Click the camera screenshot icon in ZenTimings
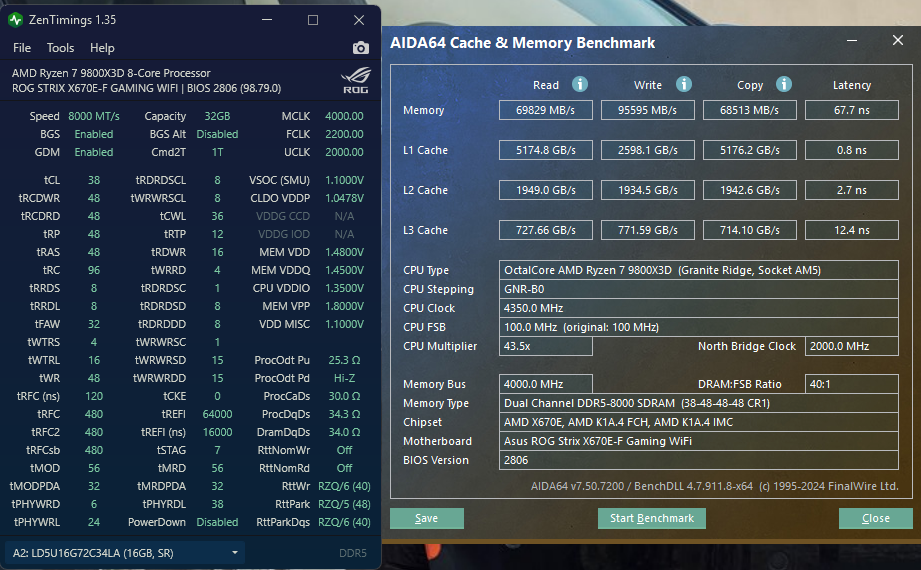 [x=361, y=48]
